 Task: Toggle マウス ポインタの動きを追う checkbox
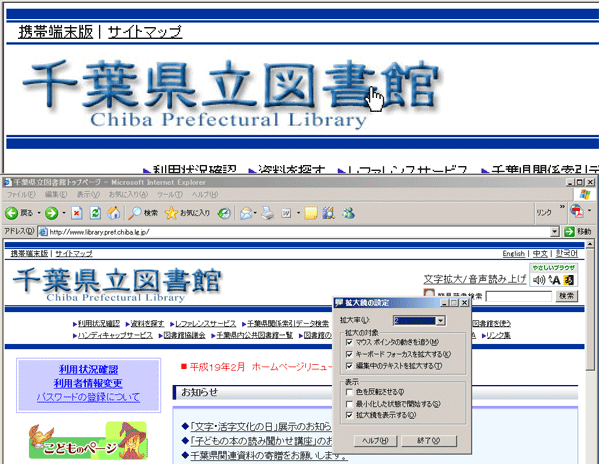tap(349, 342)
